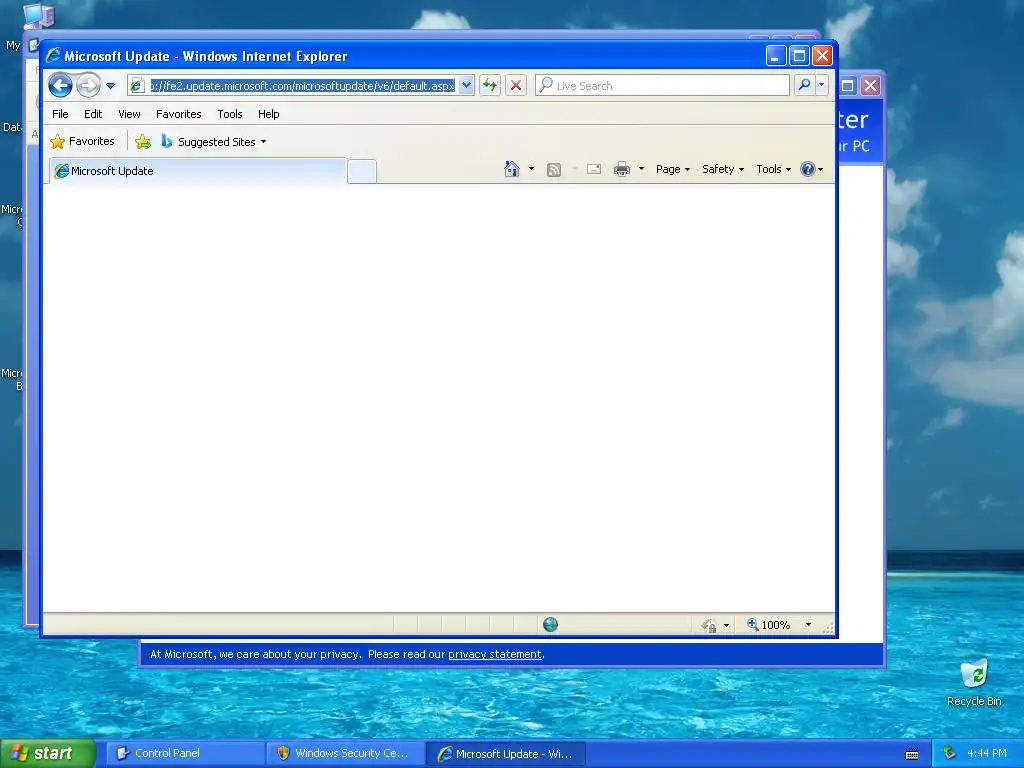This screenshot has width=1024, height=768.
Task: Click Microsoft Update taskbar item
Action: click(505, 753)
